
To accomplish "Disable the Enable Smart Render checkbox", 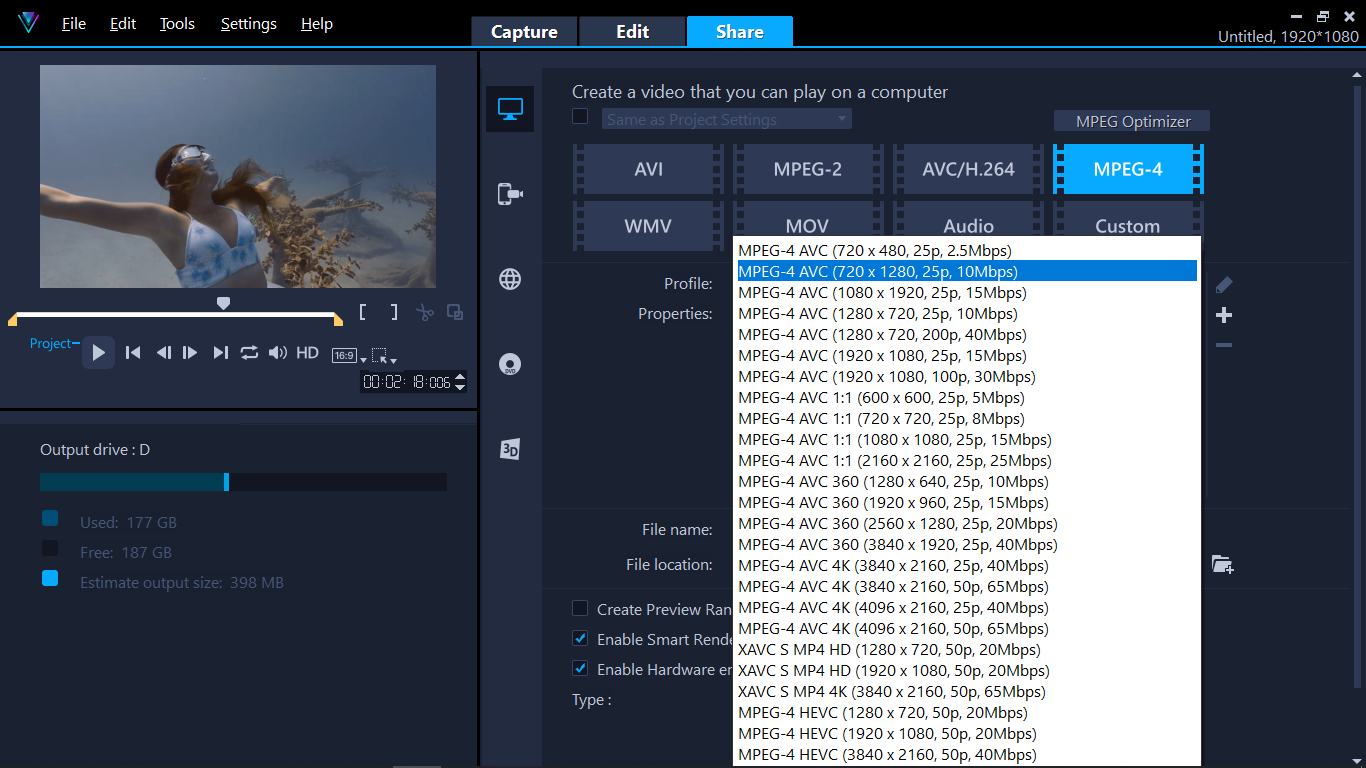I will point(580,638).
